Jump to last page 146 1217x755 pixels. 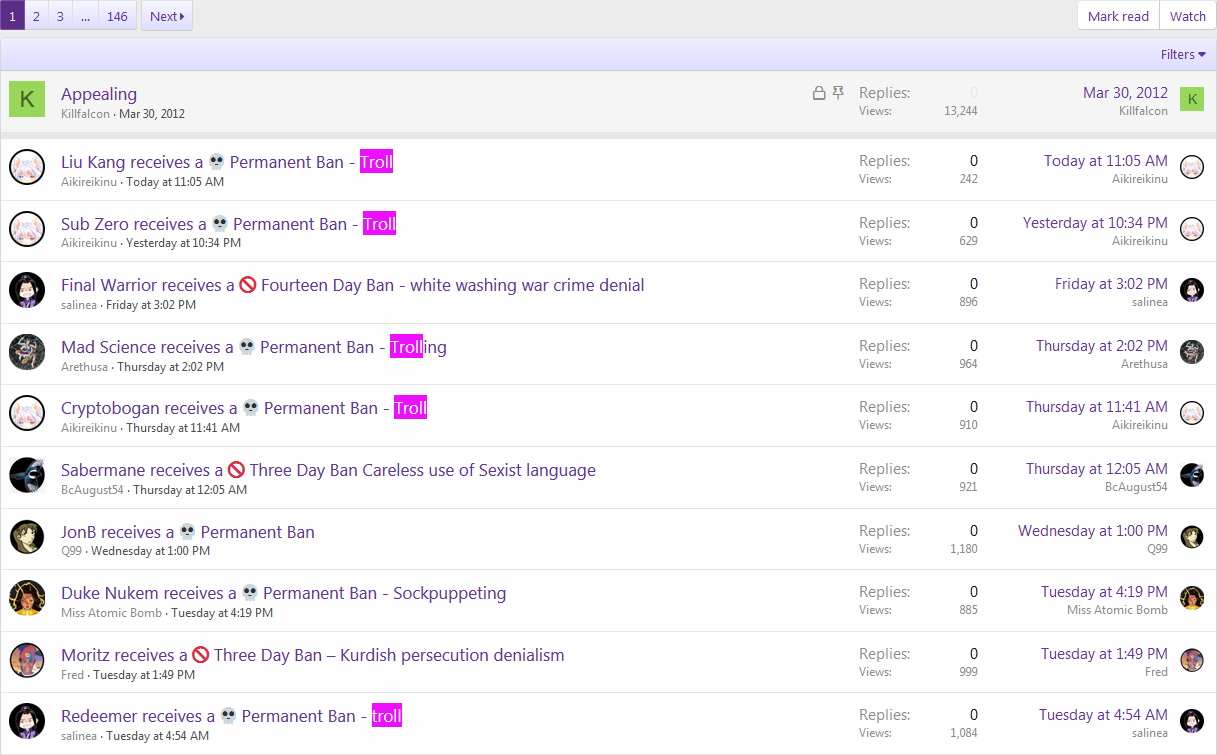(117, 16)
